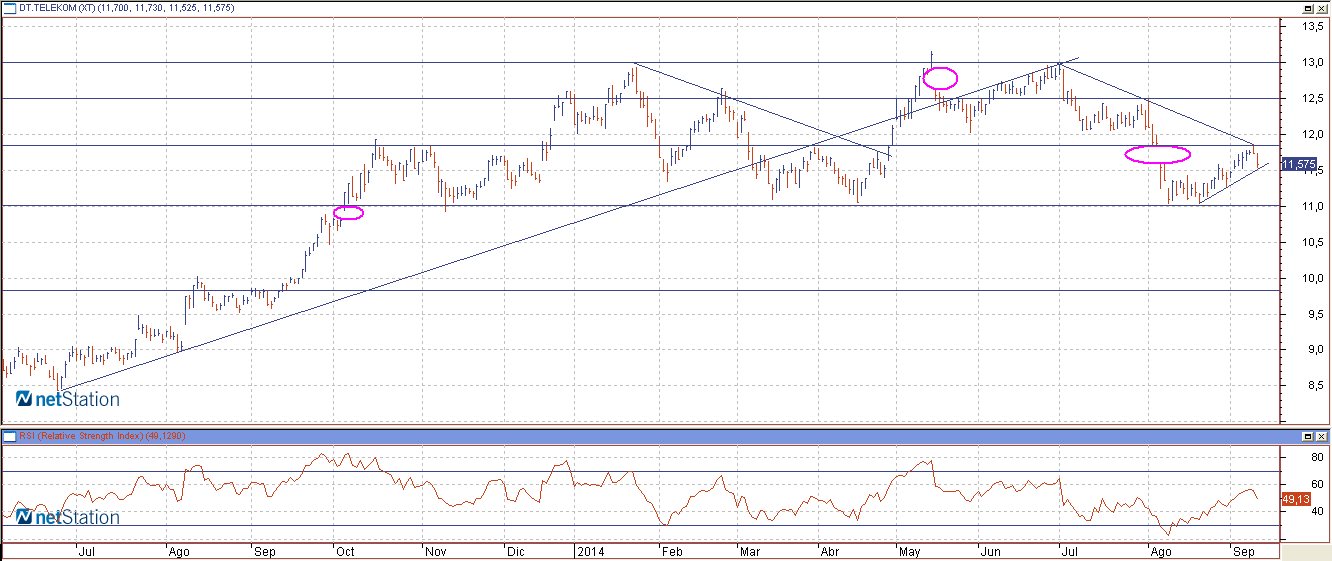
Task: Click the DT.TELEKOM price chart window icon
Action: tap(9, 8)
